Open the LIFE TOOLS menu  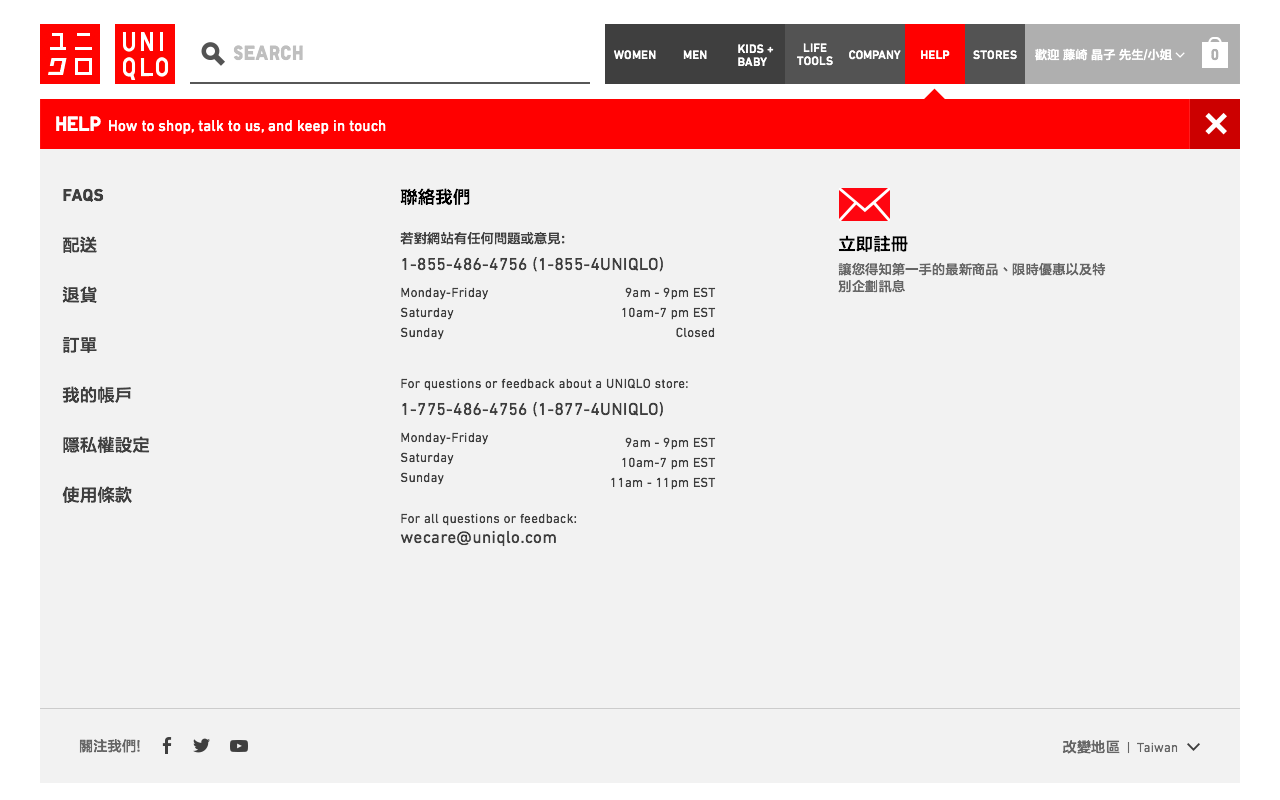tap(815, 55)
